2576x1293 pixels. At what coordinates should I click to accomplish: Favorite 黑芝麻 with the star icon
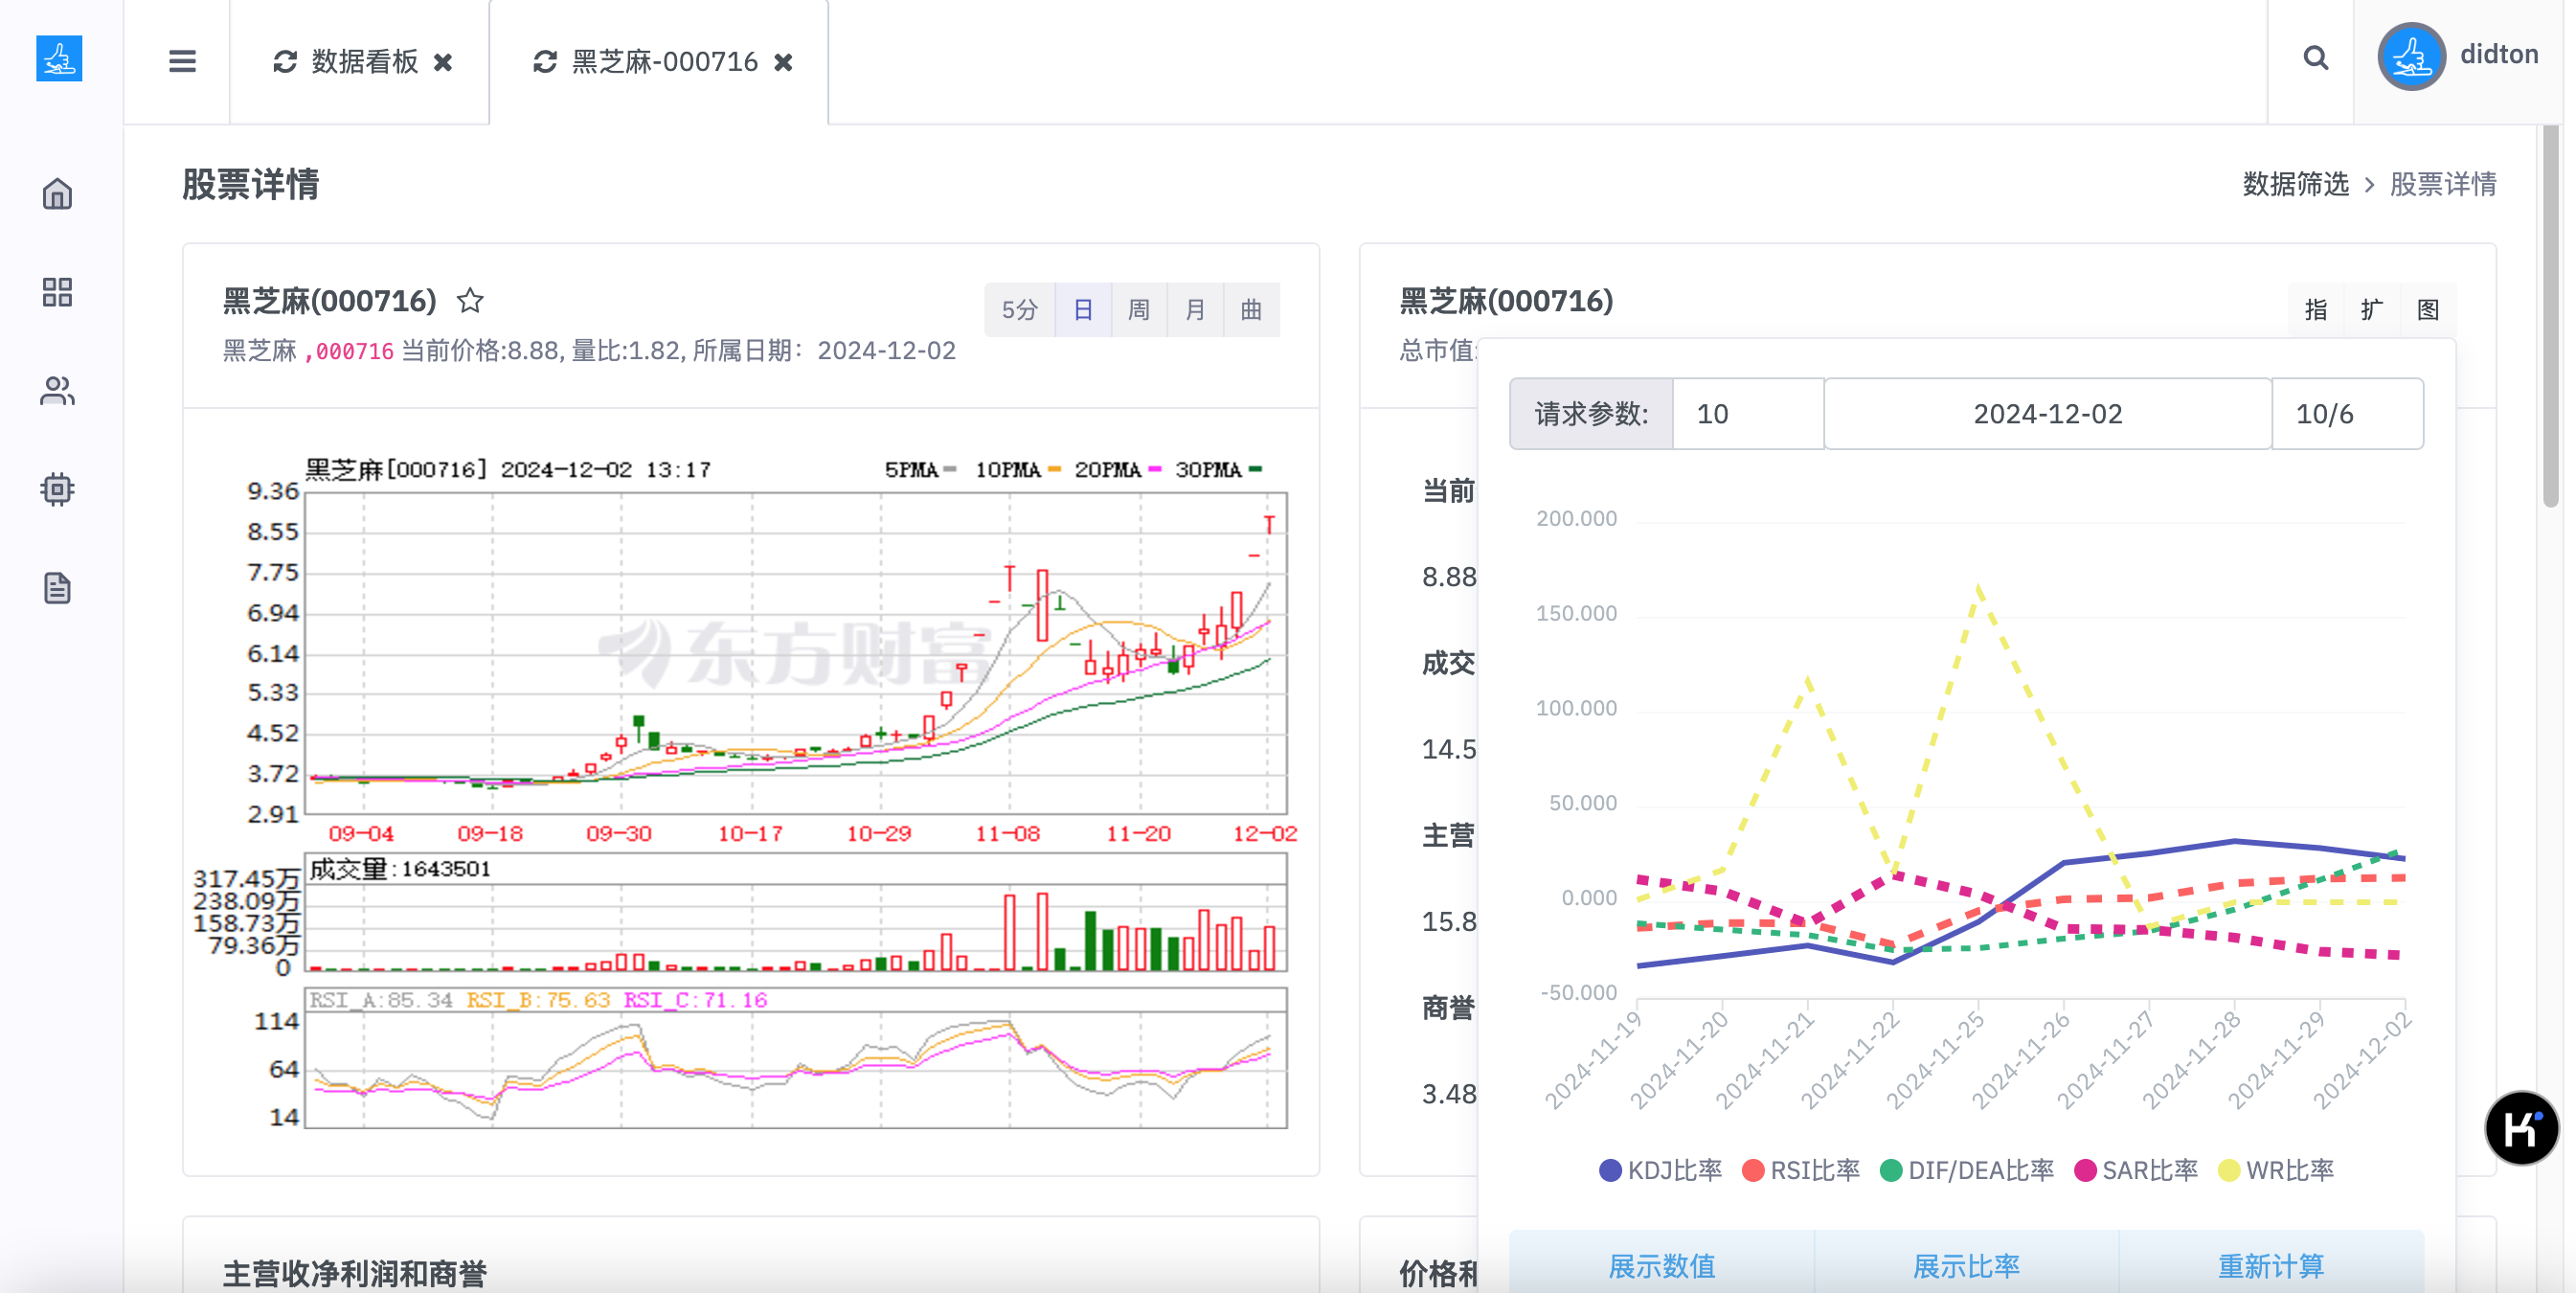pyautogui.click(x=470, y=300)
